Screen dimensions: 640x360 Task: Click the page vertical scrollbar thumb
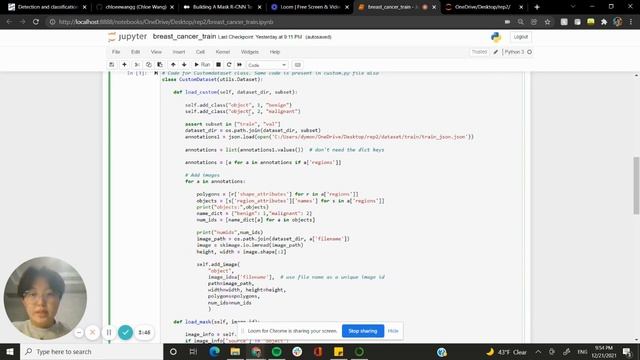pos(636,185)
